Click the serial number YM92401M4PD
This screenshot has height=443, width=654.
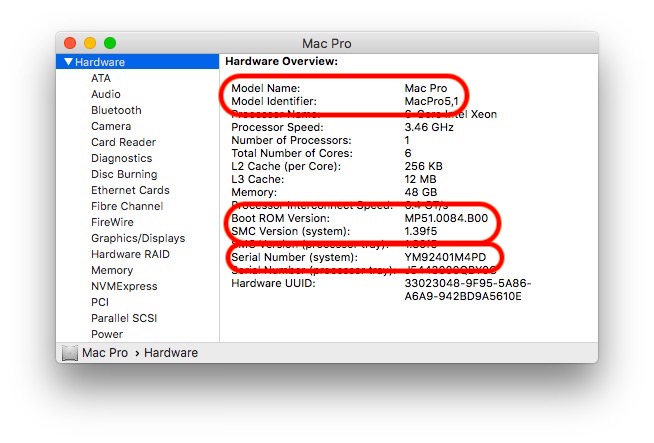point(445,257)
